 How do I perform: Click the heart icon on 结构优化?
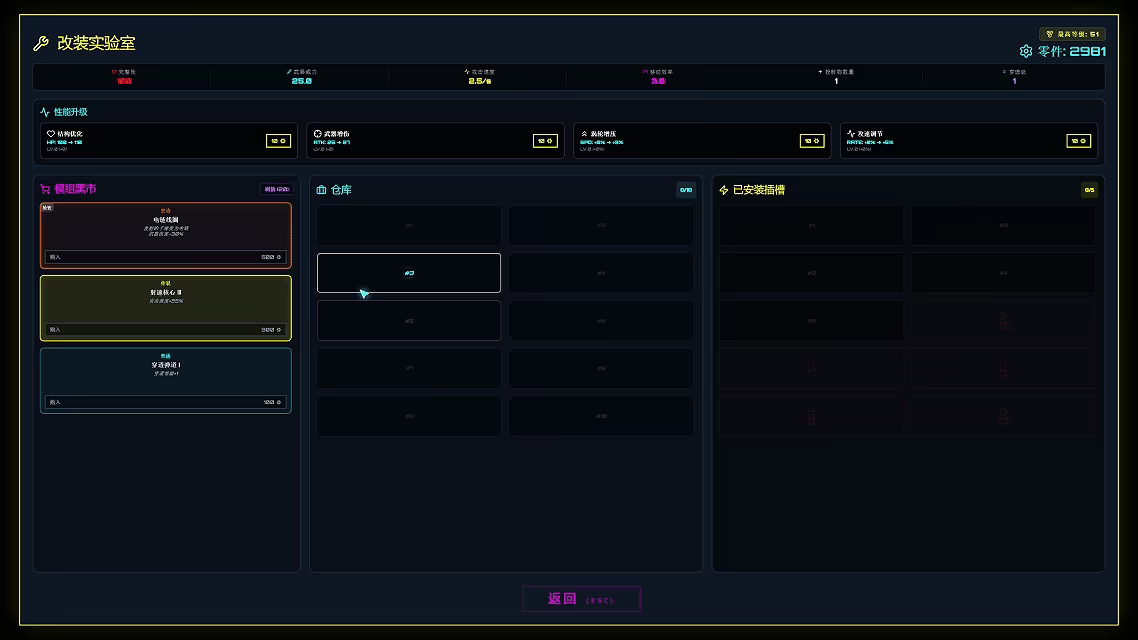point(51,134)
